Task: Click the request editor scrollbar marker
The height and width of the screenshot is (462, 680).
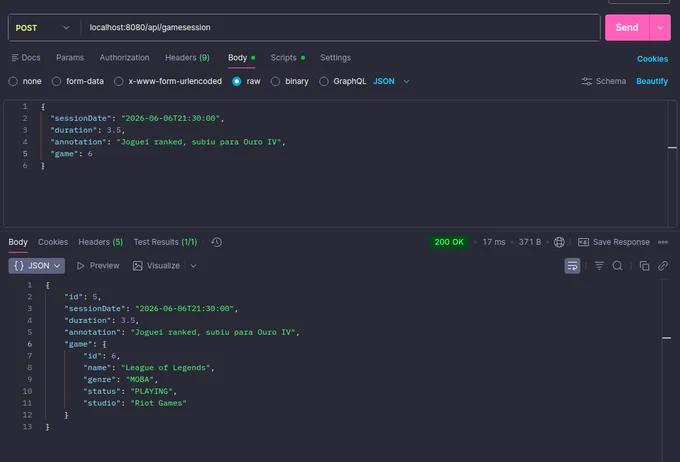Action: point(672,148)
